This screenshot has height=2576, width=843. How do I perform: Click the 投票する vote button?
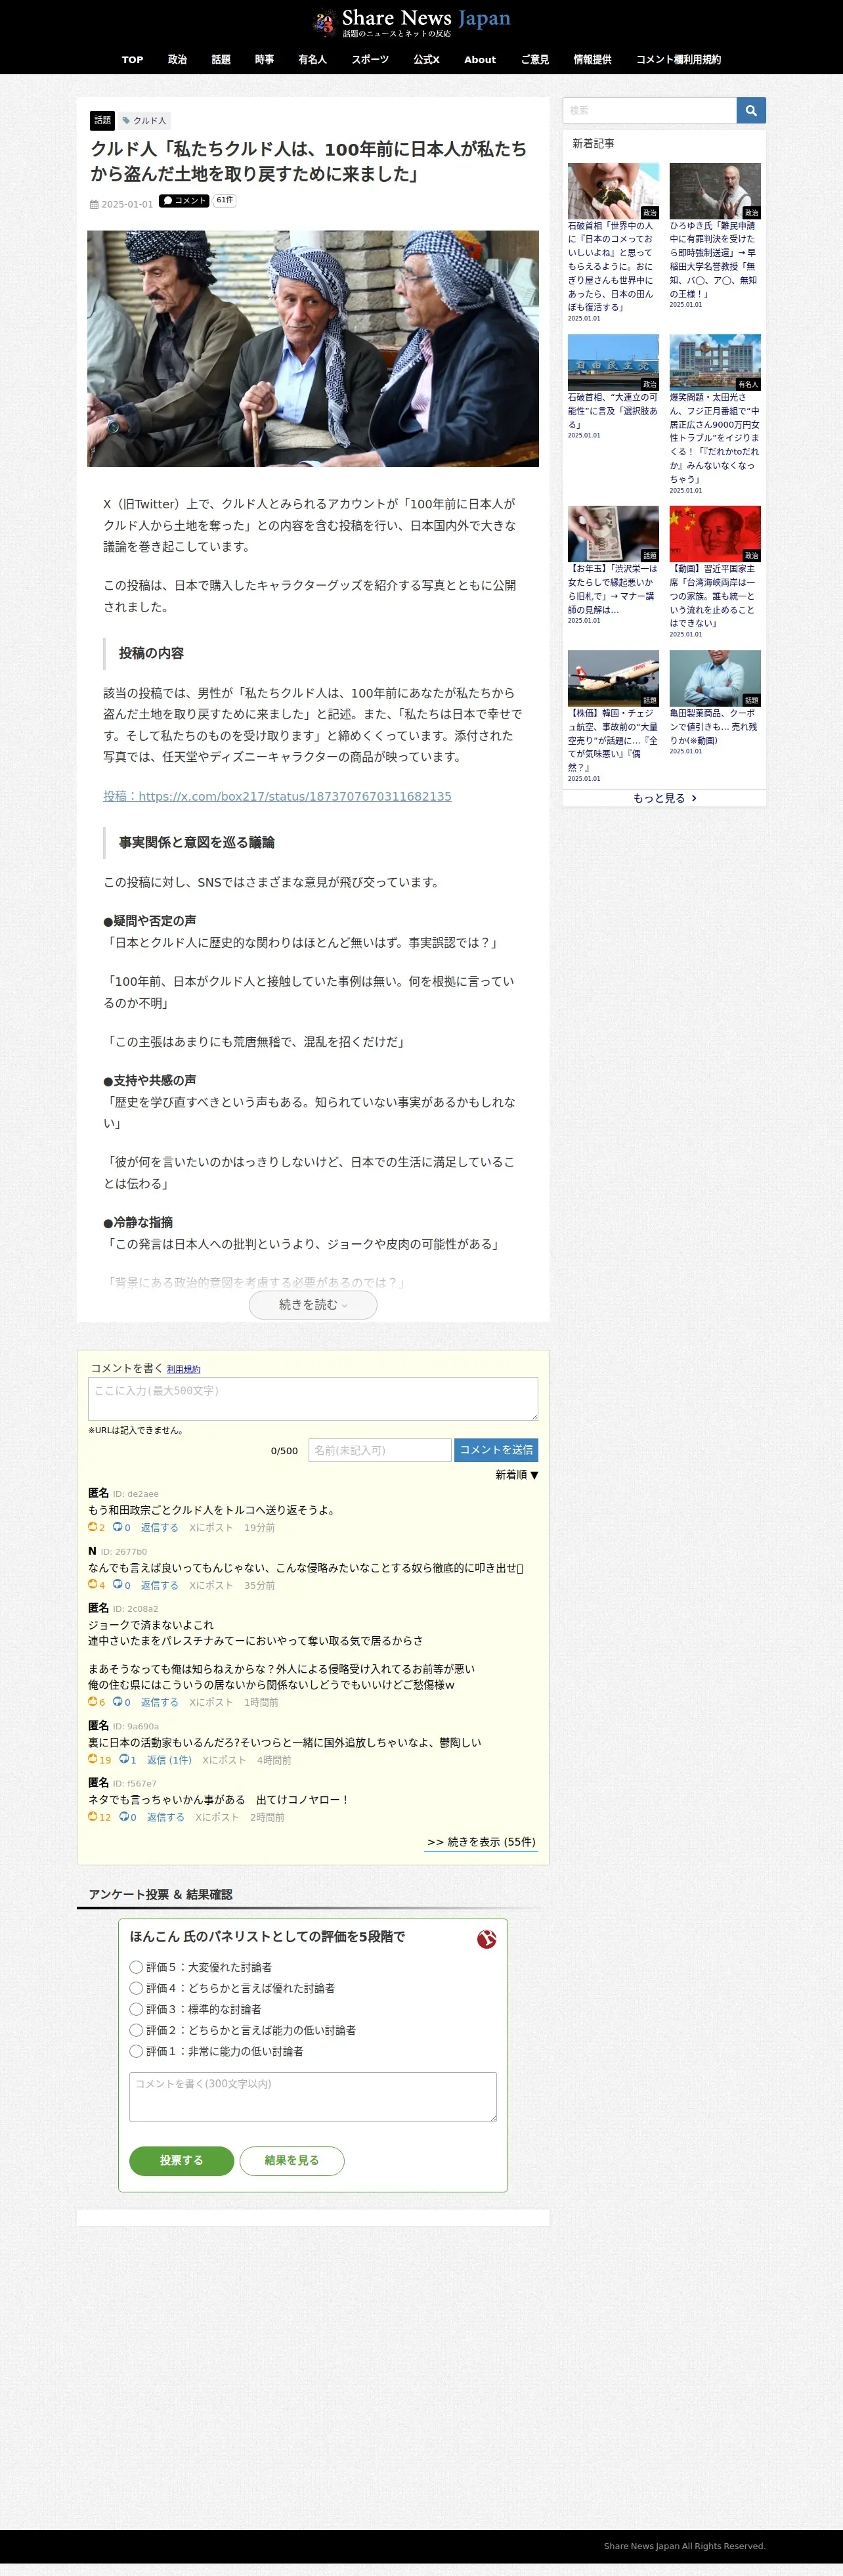[x=181, y=2160]
